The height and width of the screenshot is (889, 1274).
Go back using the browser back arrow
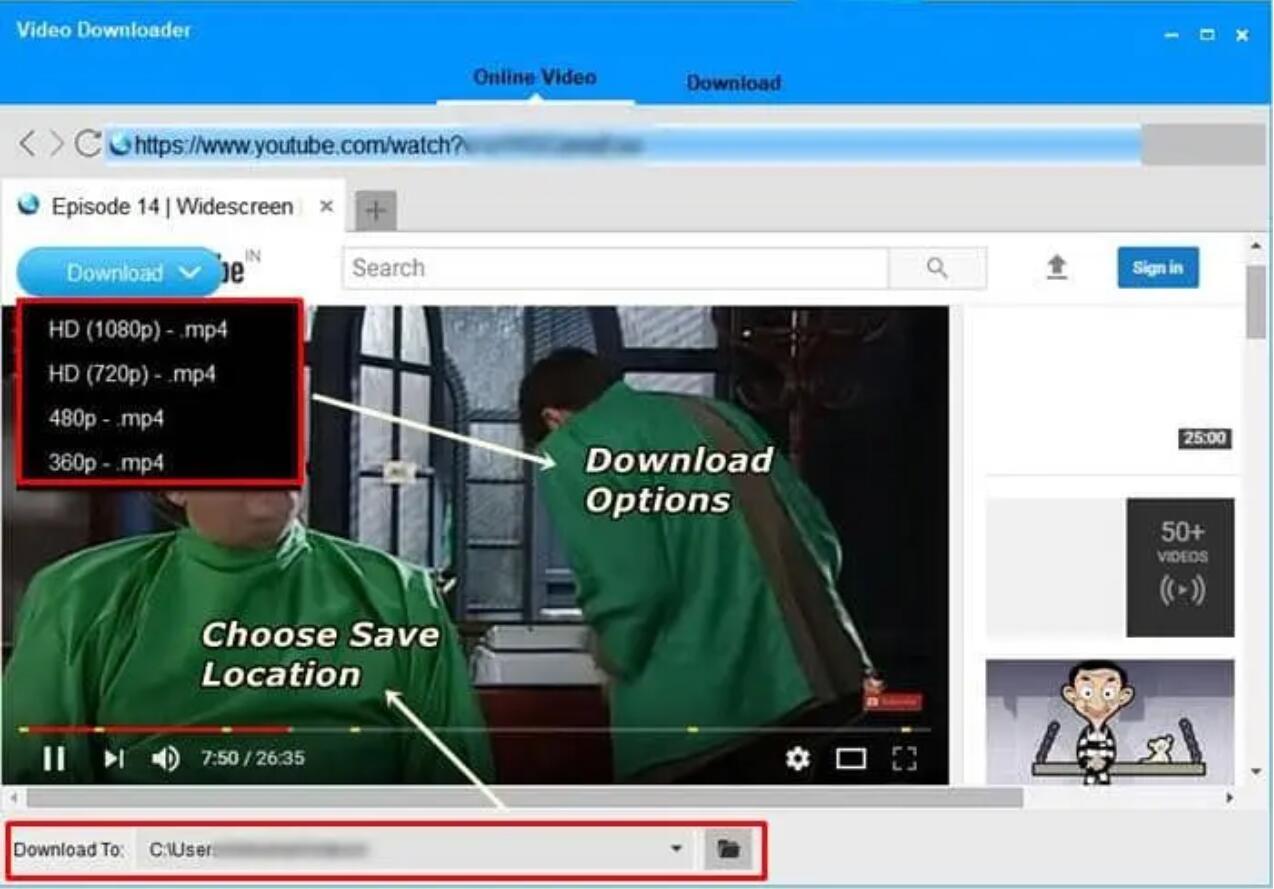[x=27, y=144]
